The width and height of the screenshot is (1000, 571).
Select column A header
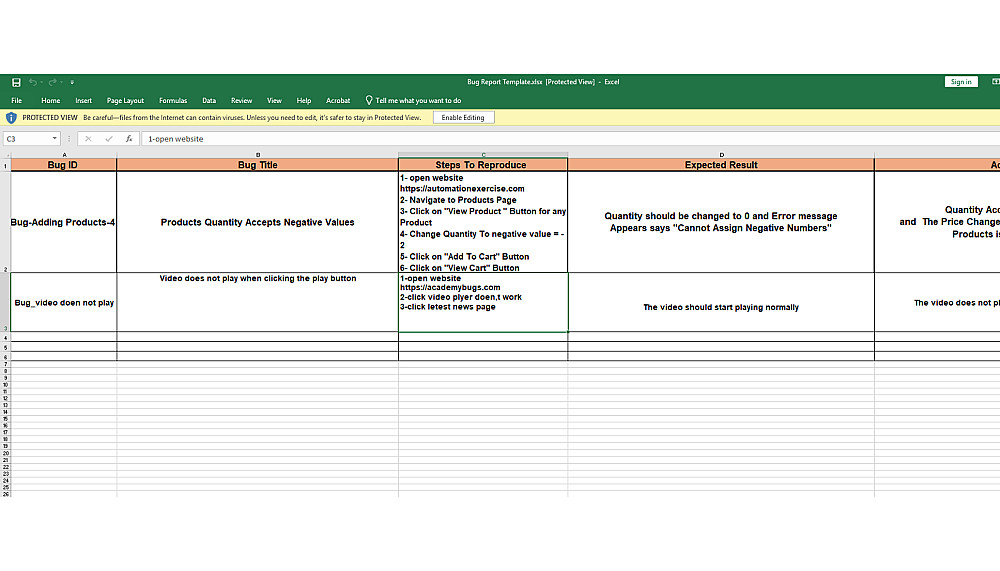[x=64, y=154]
